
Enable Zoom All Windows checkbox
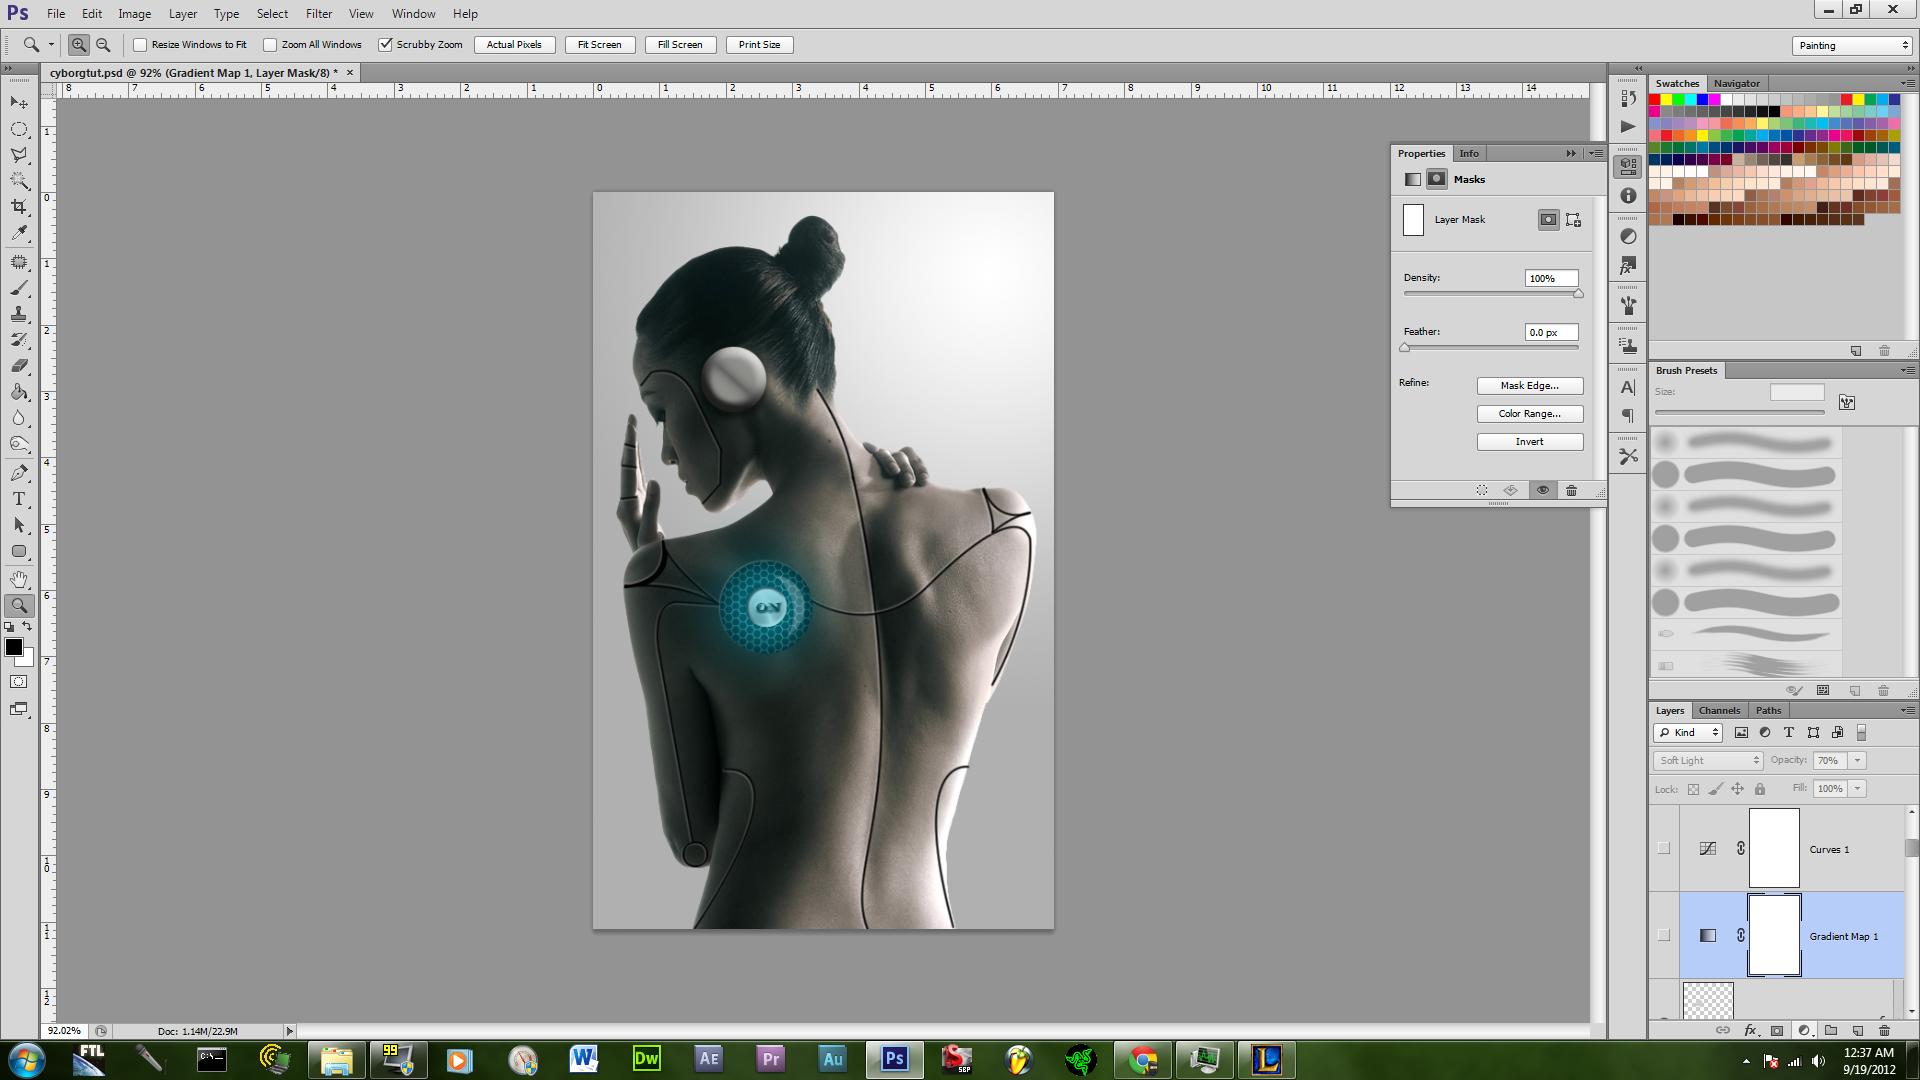270,45
